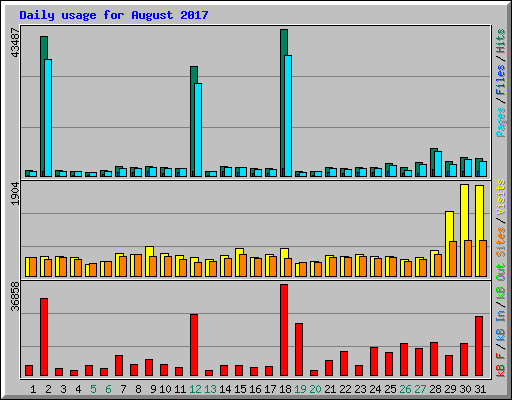Click the cyan files bar for day 2

(x=48, y=118)
